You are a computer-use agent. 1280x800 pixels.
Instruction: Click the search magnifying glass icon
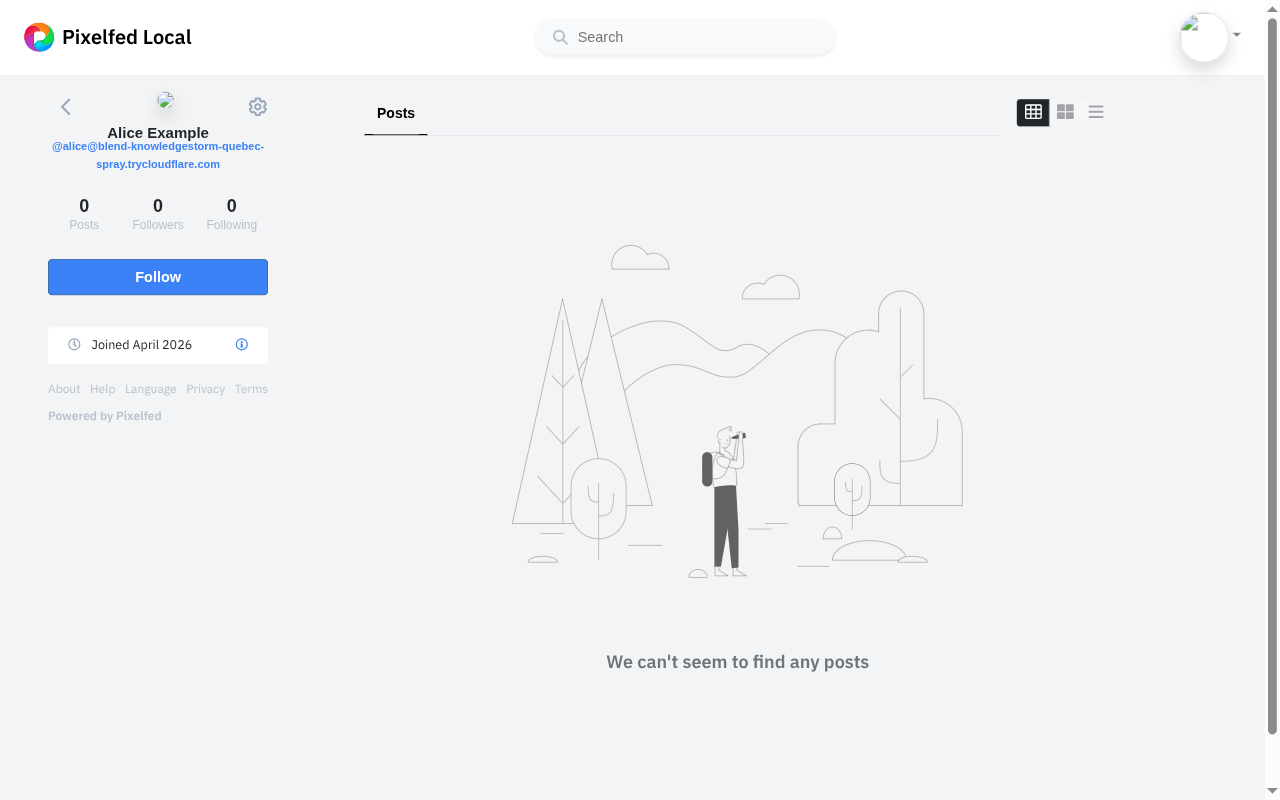[x=560, y=37]
